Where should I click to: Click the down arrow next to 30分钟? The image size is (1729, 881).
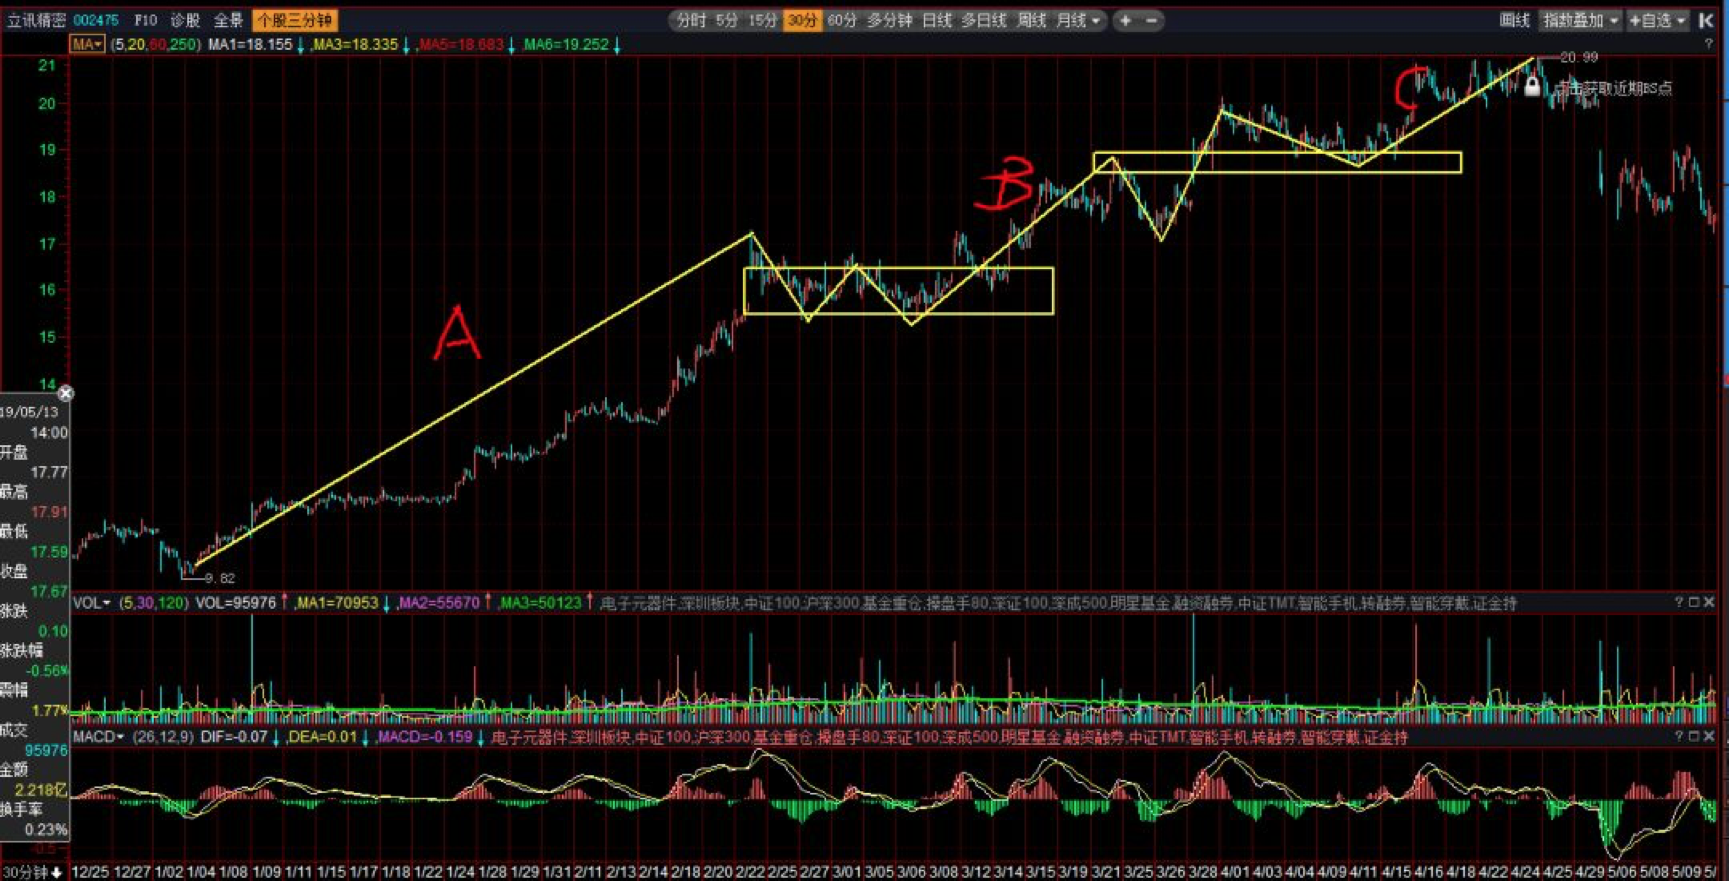click(x=57, y=873)
